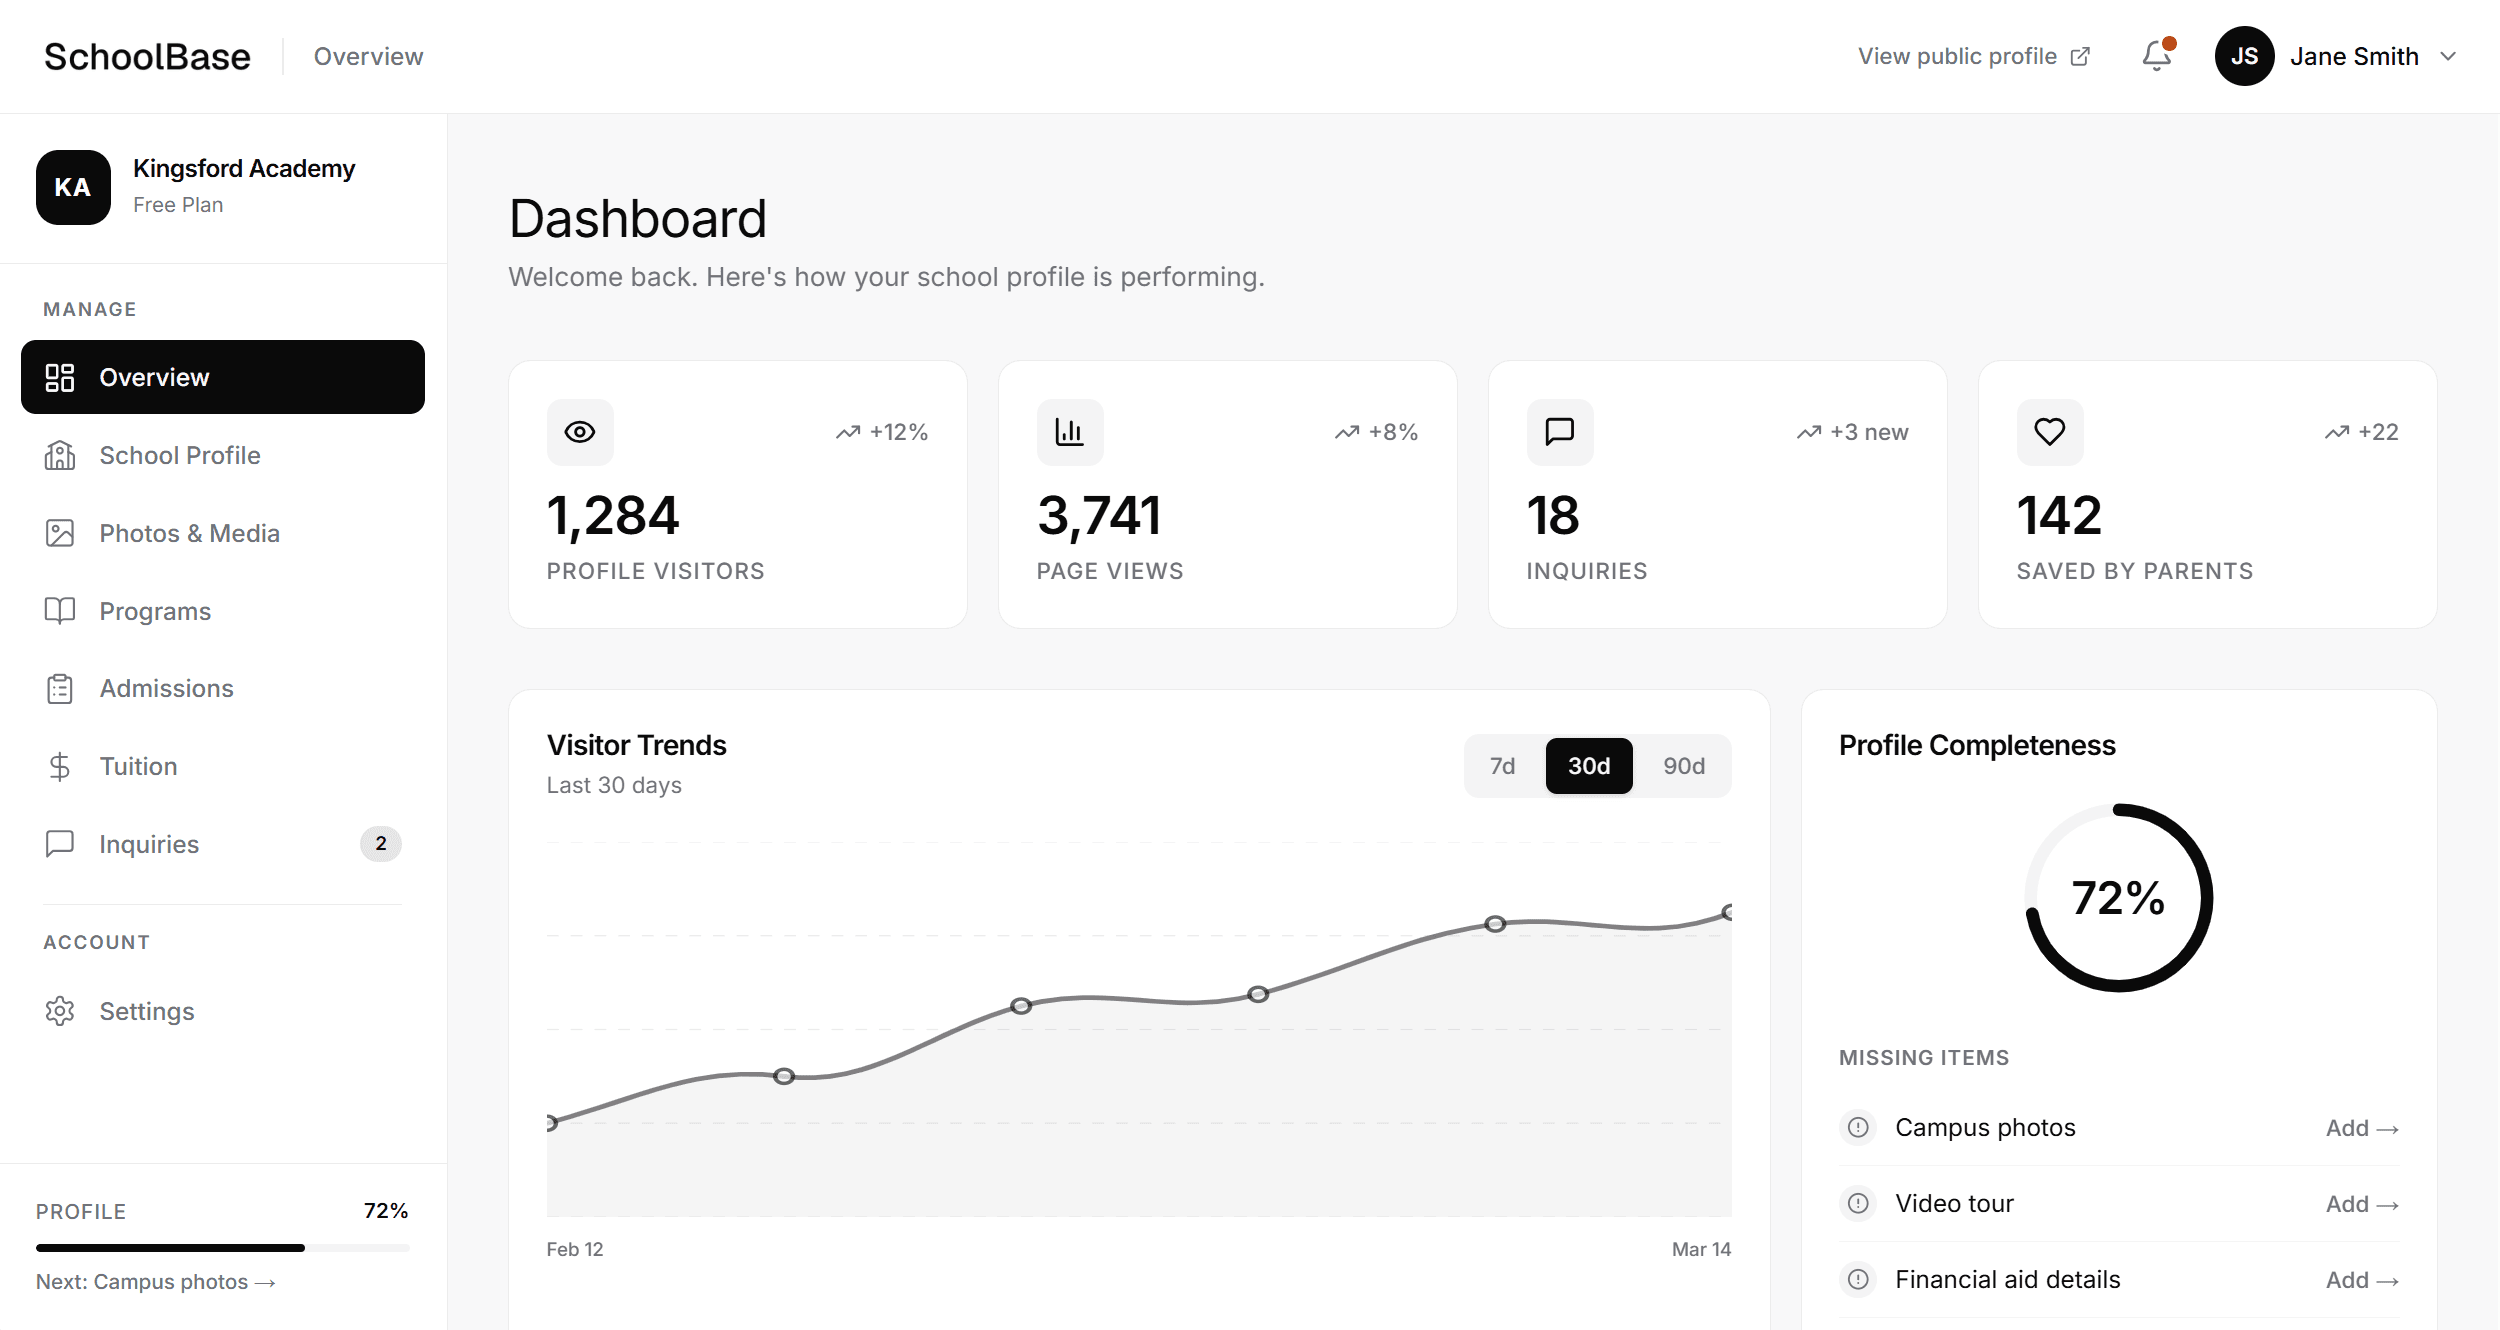Viewport: 2500px width, 1330px height.
Task: Switch visitor trends to 7d view
Action: tap(1503, 765)
